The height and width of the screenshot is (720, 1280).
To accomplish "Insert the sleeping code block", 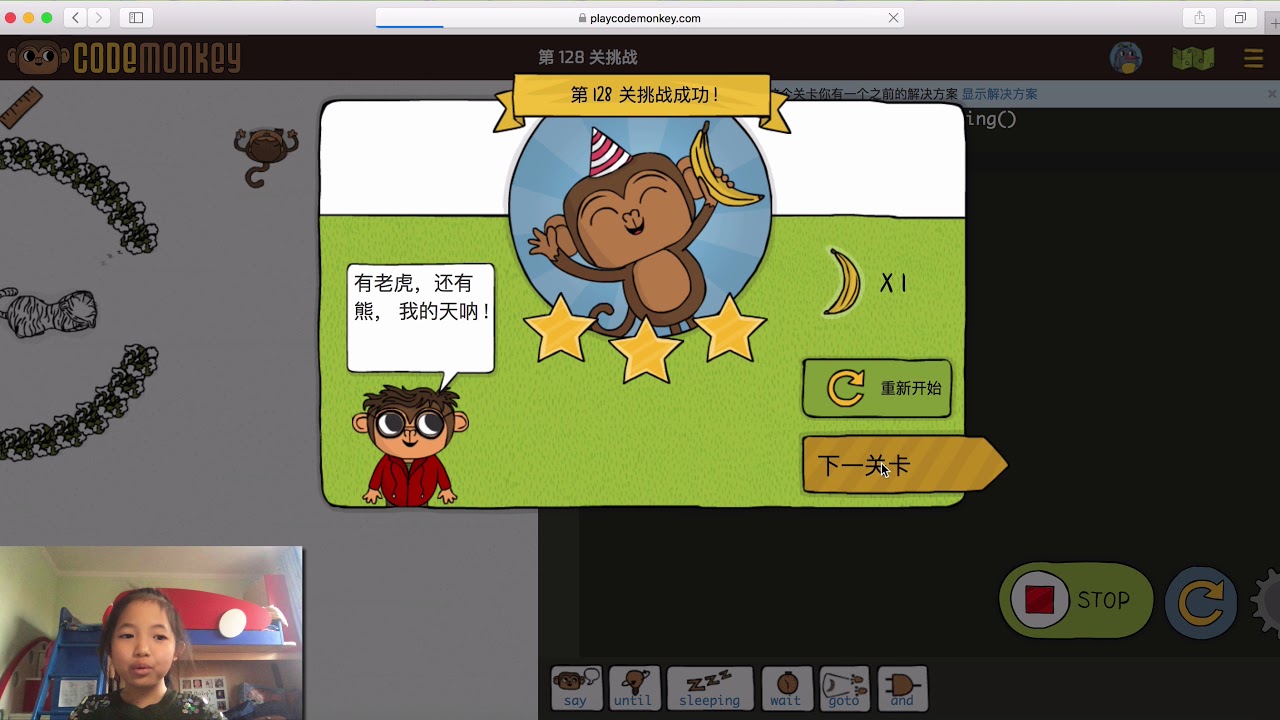I will [710, 689].
